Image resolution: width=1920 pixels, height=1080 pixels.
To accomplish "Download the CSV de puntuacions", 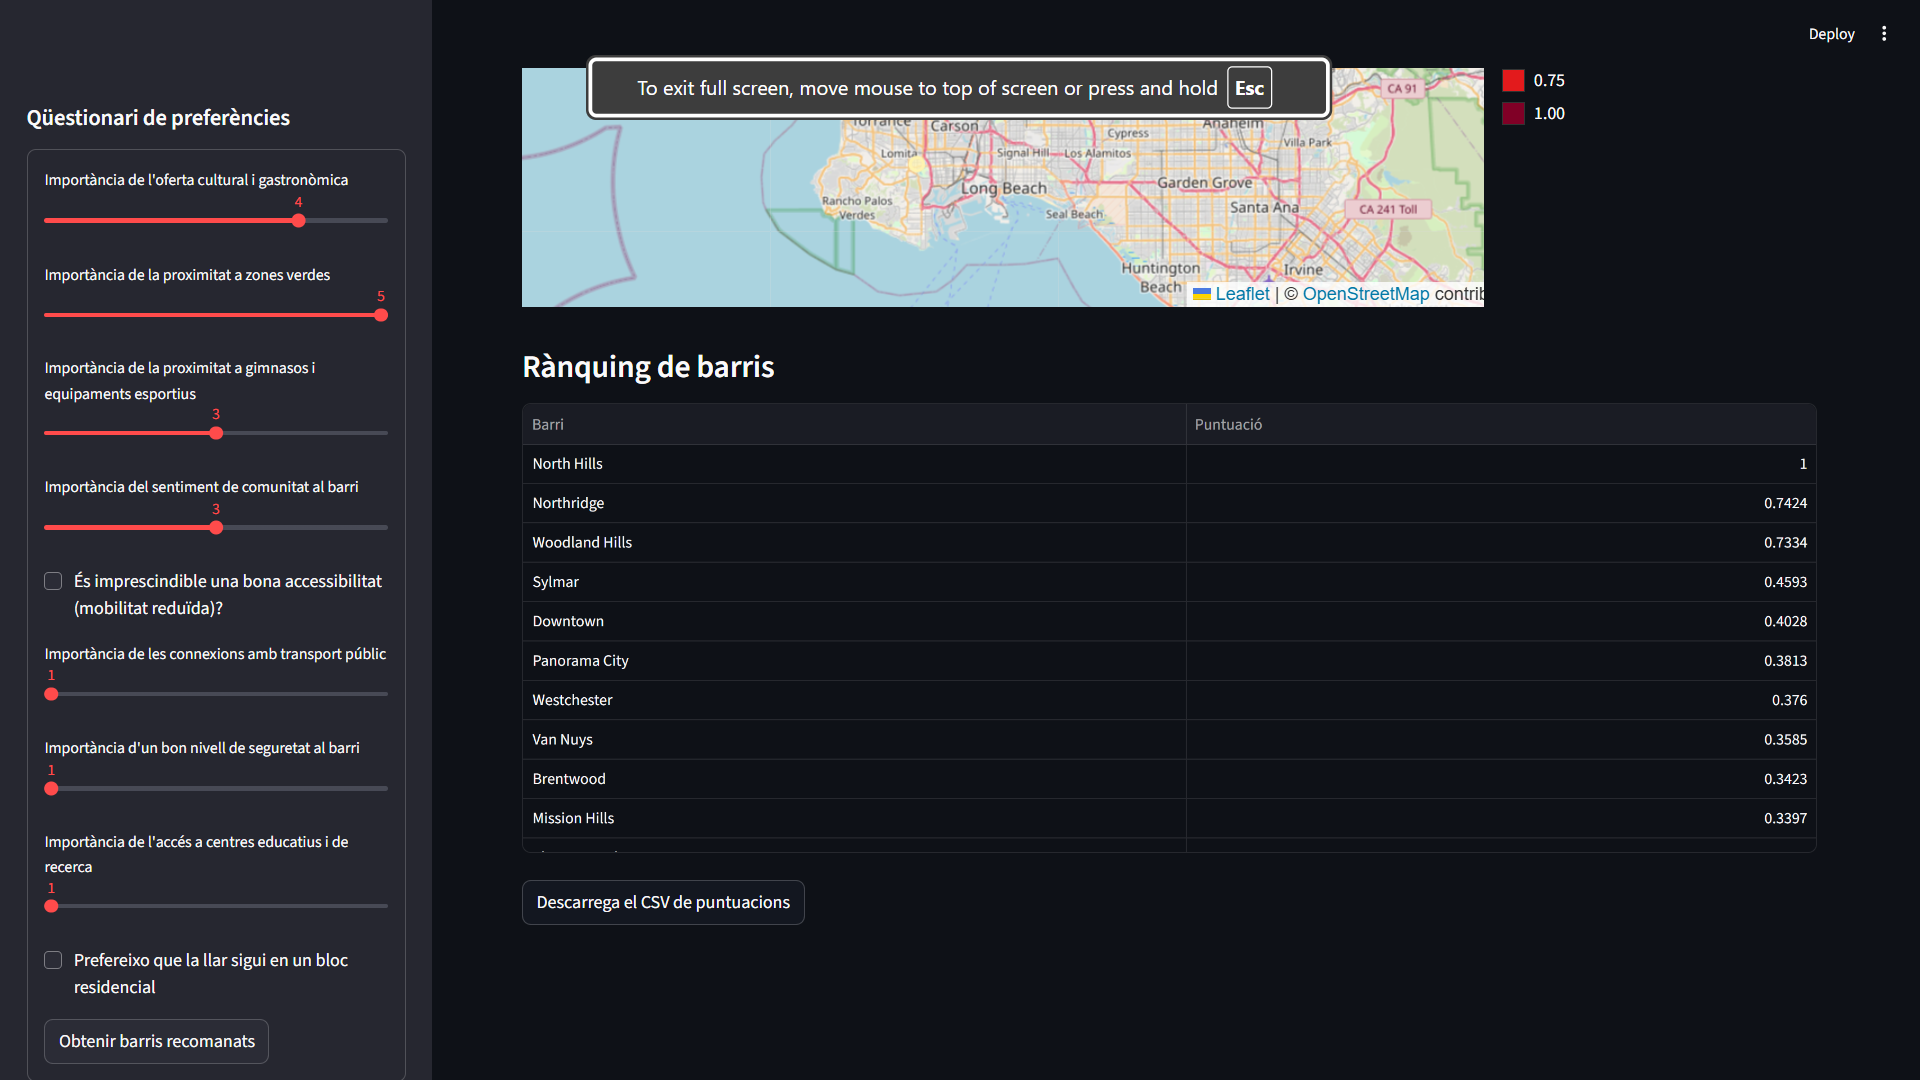I will (x=663, y=902).
